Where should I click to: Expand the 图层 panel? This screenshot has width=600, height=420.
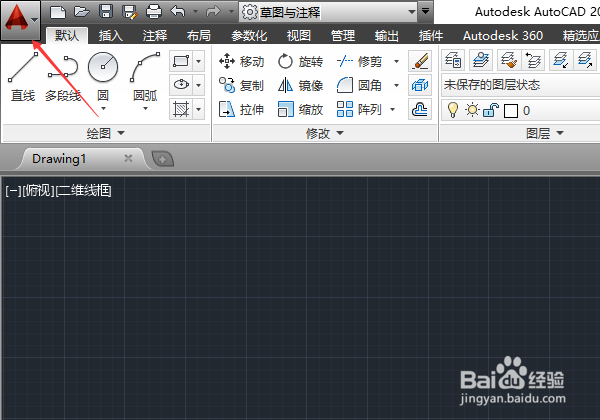click(x=545, y=133)
